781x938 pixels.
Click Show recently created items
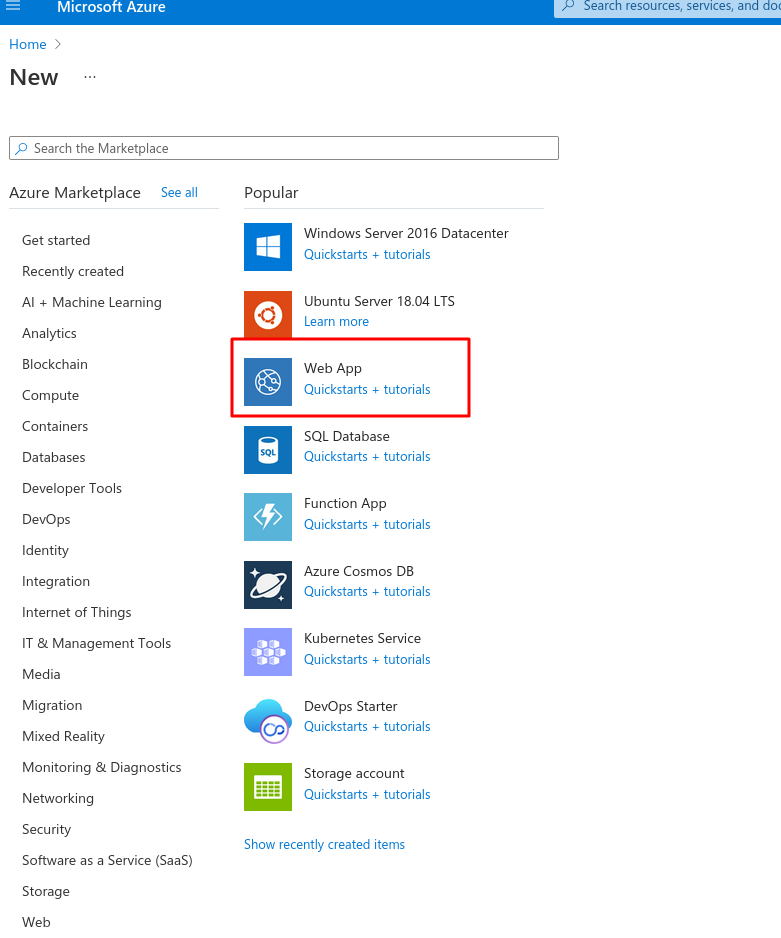point(324,844)
